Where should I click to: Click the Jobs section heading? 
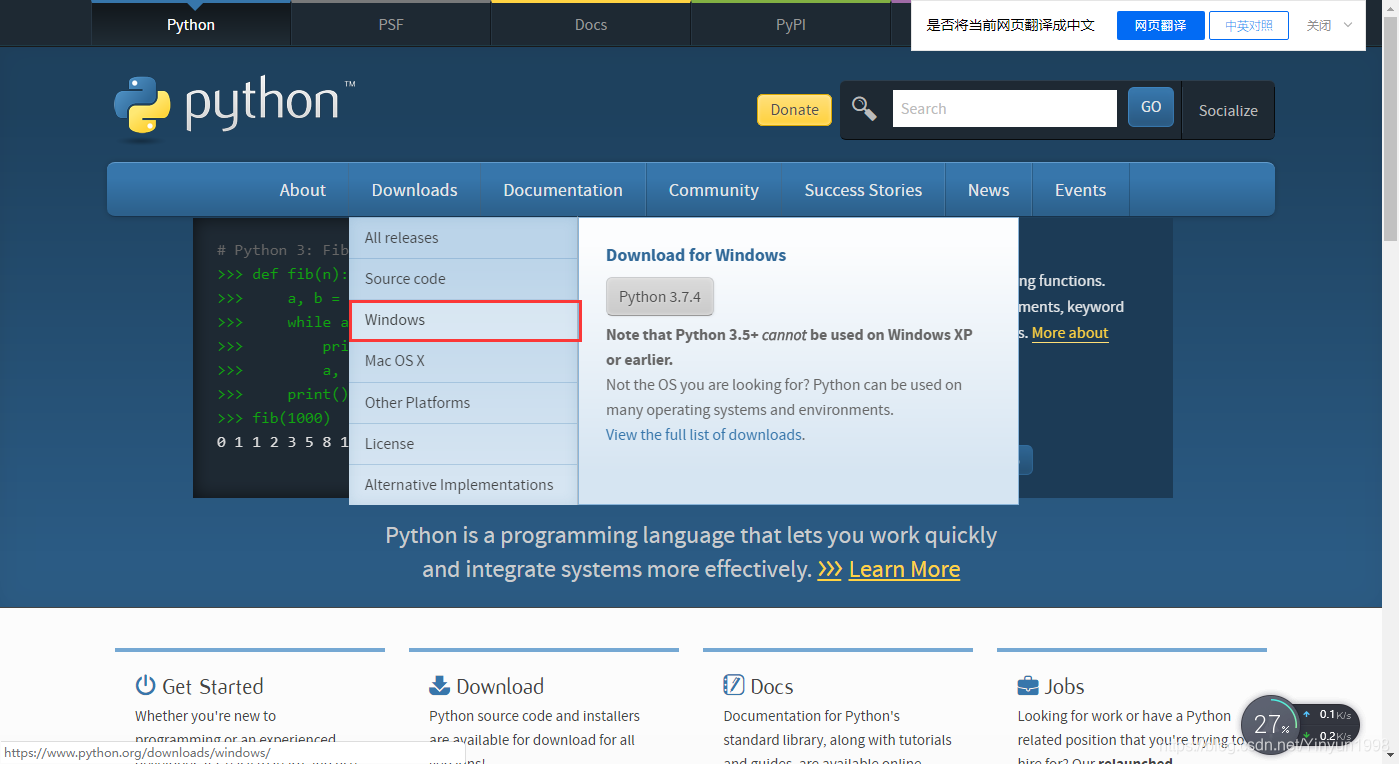pyautogui.click(x=1064, y=686)
